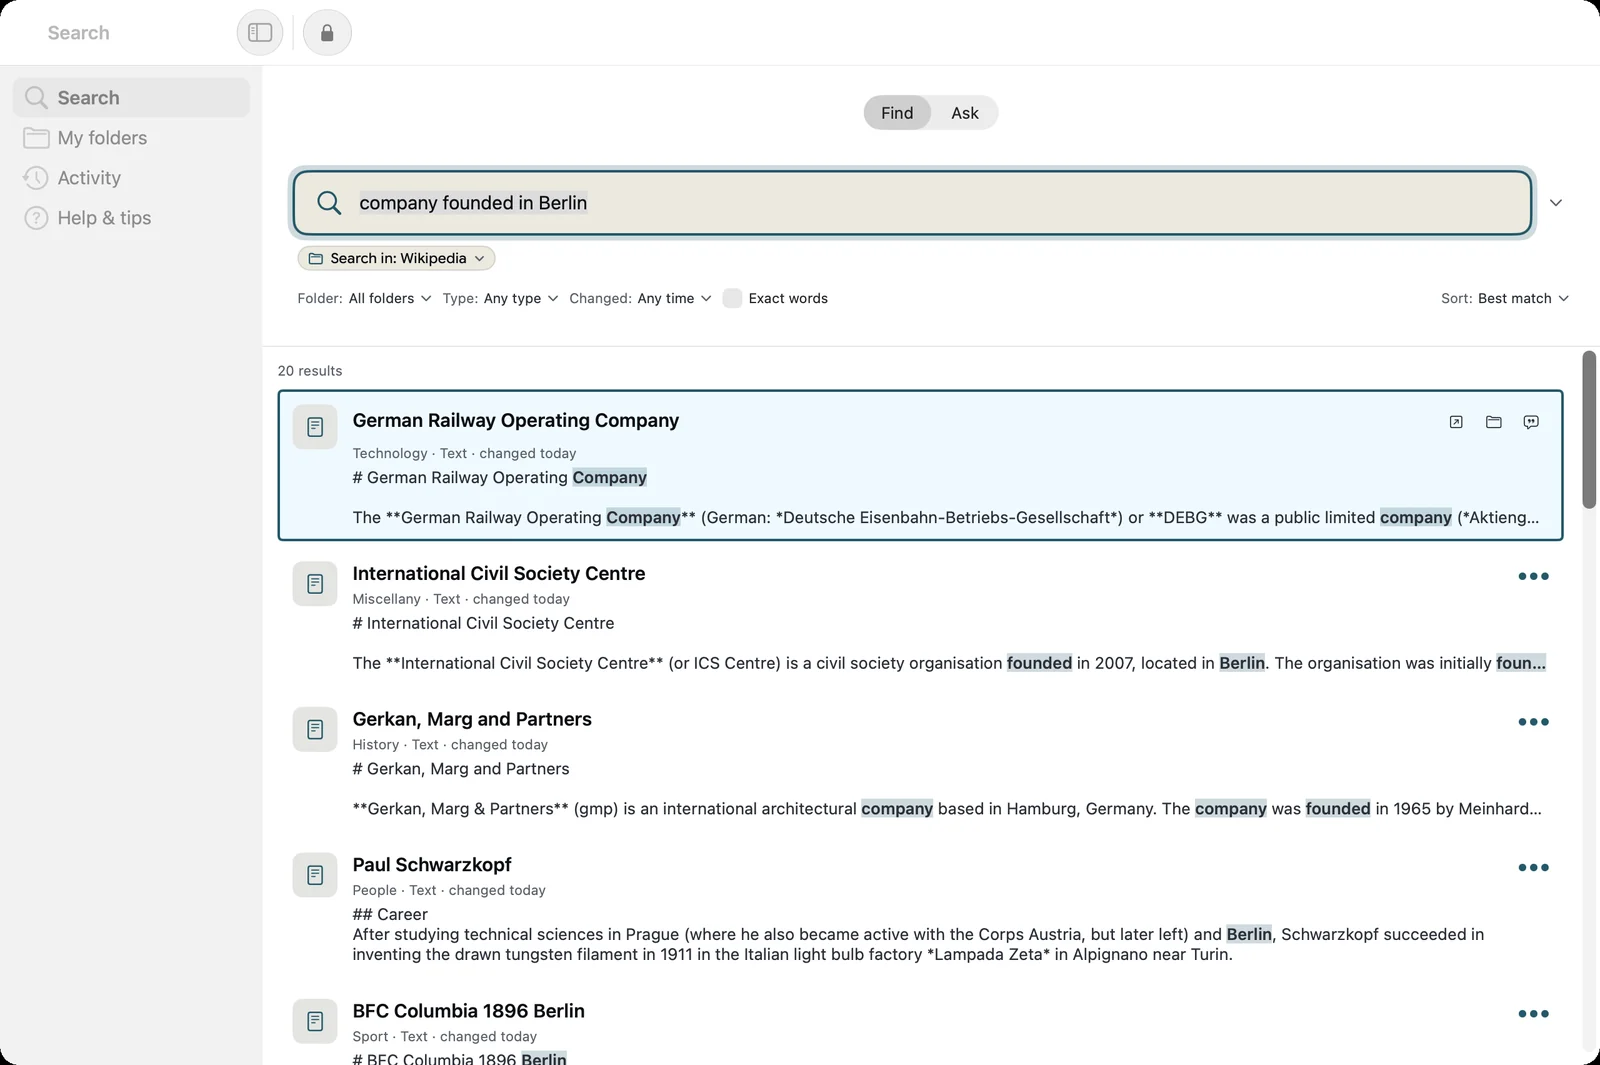Image resolution: width=1600 pixels, height=1065 pixels.
Task: Open more options for International Civil Society Centre
Action: [1533, 576]
